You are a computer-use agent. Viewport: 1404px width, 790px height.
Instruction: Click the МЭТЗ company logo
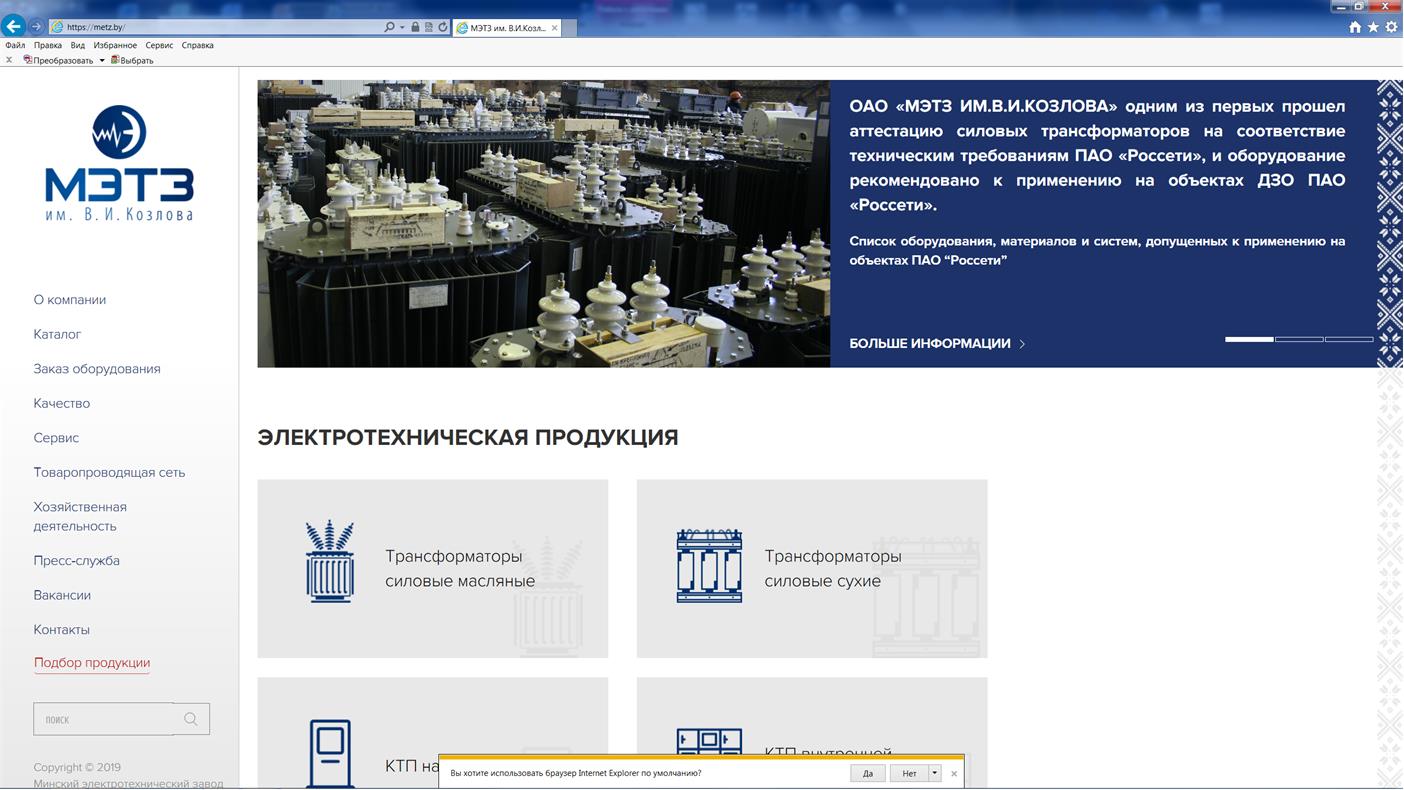point(119,163)
